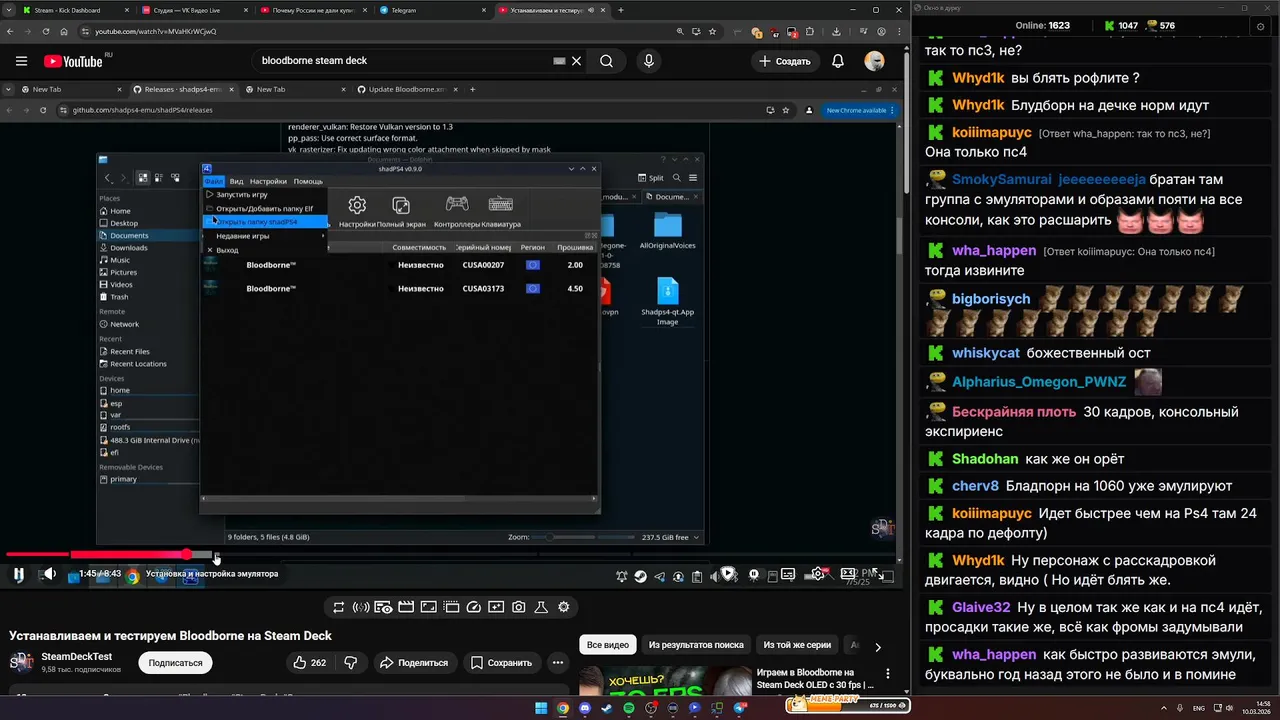
Task: Open SteamDeckTest channel link
Action: pos(76,657)
